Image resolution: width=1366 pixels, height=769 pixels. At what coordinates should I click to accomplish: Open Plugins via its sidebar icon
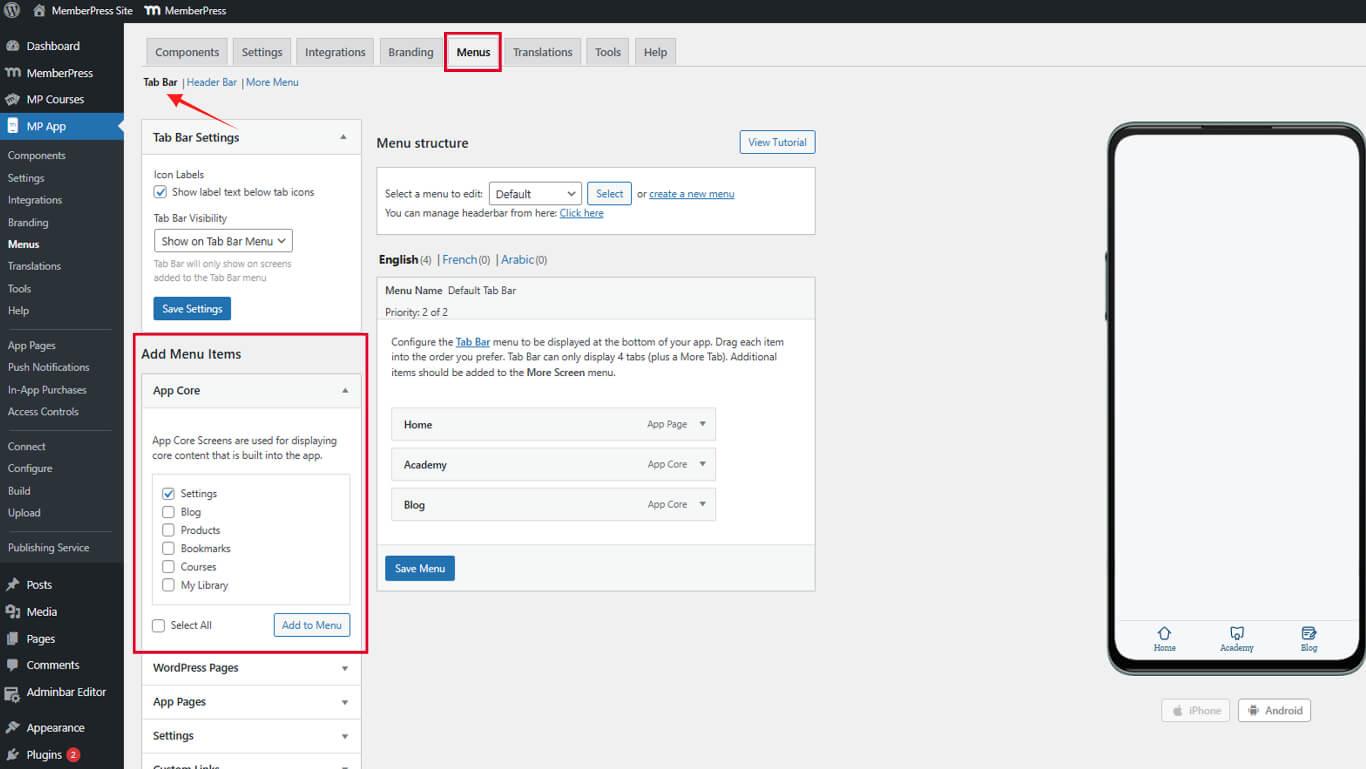(x=13, y=755)
